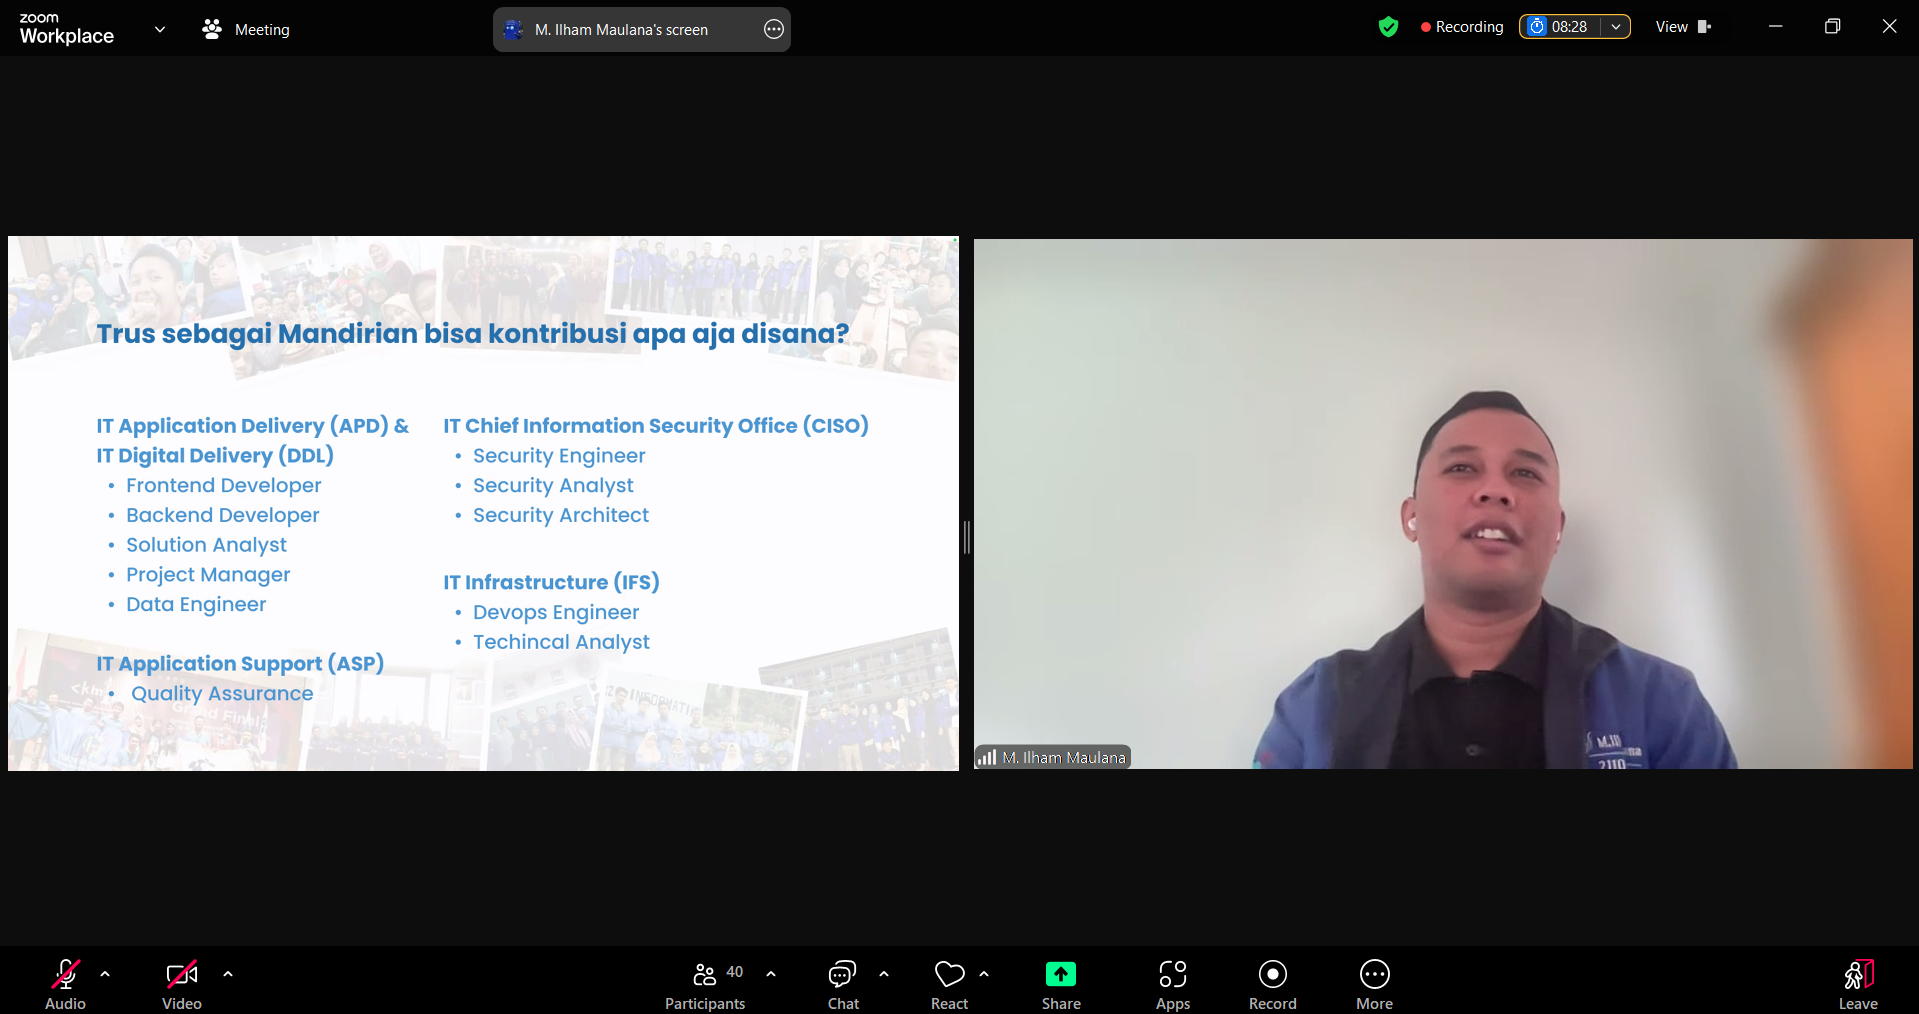Restore down the Zoom window
This screenshot has width=1919, height=1014.
(1832, 27)
